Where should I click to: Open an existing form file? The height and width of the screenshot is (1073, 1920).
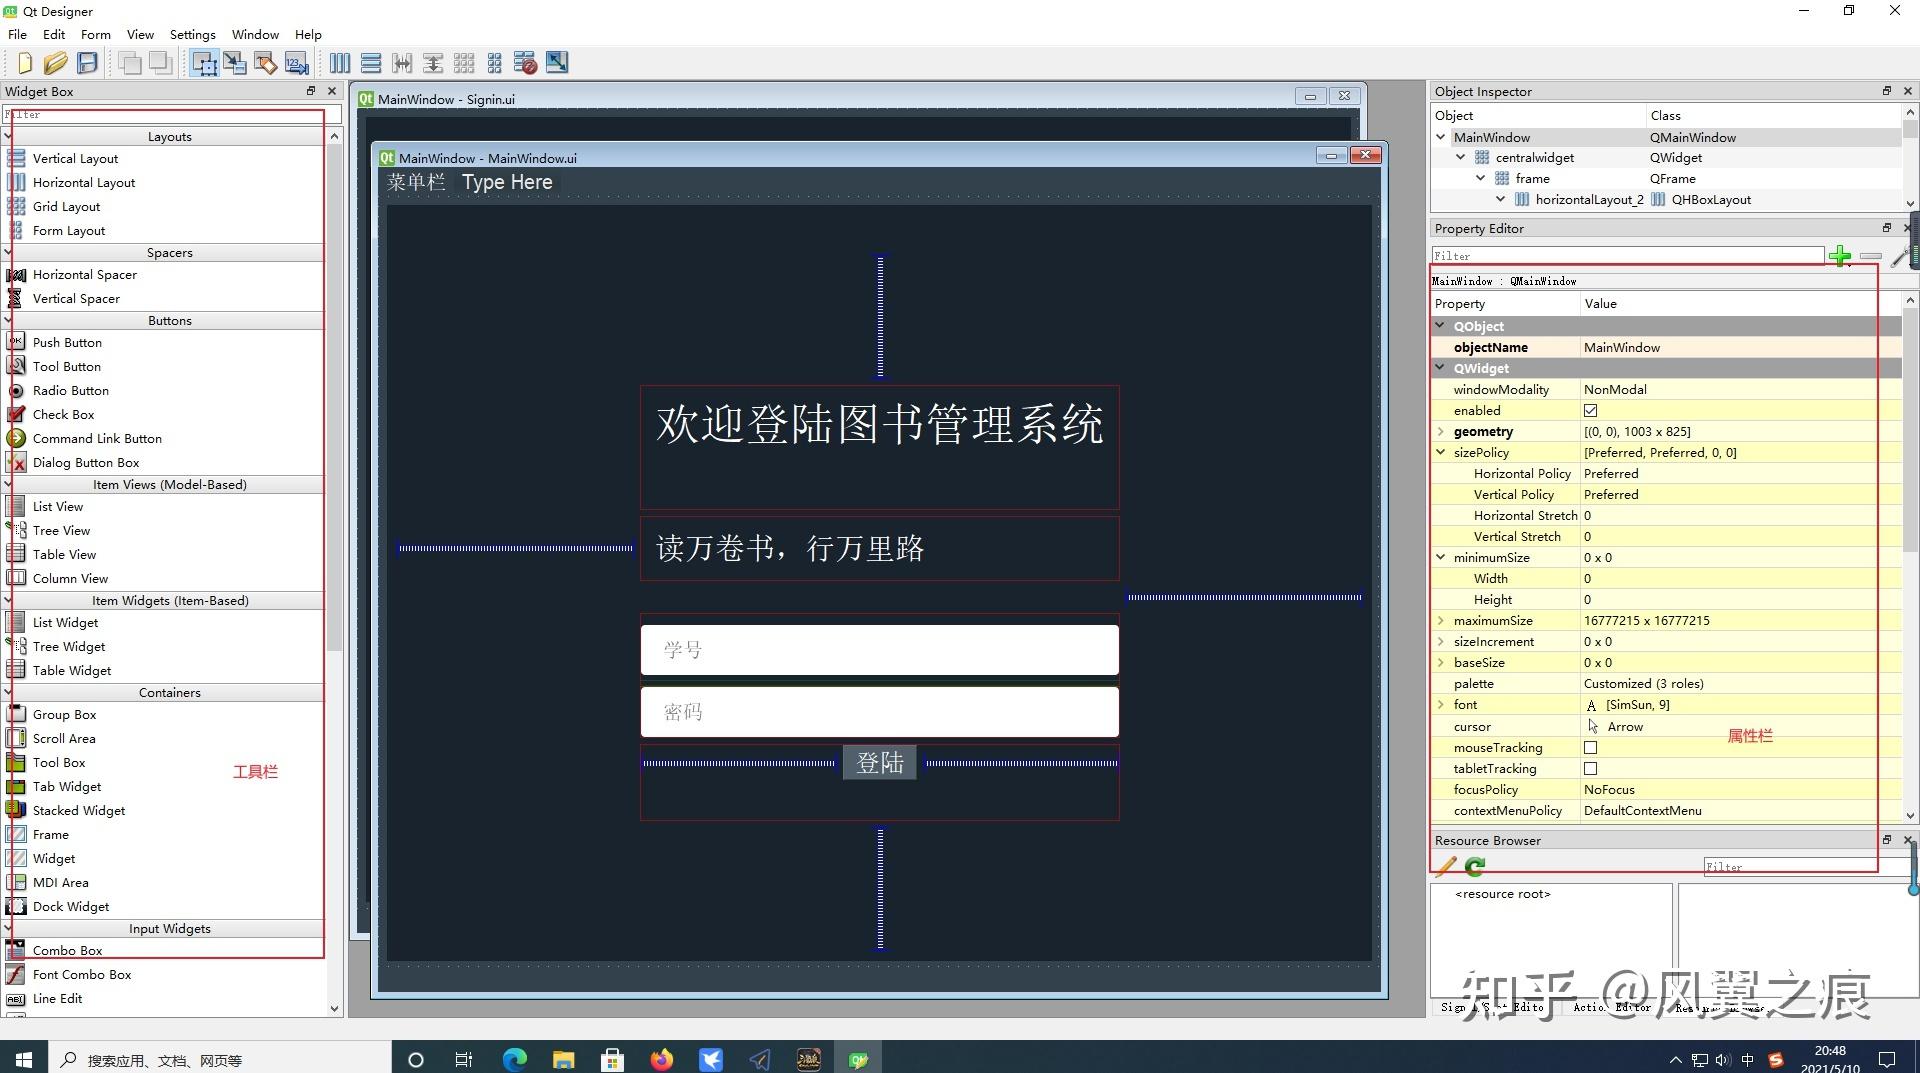pyautogui.click(x=56, y=62)
